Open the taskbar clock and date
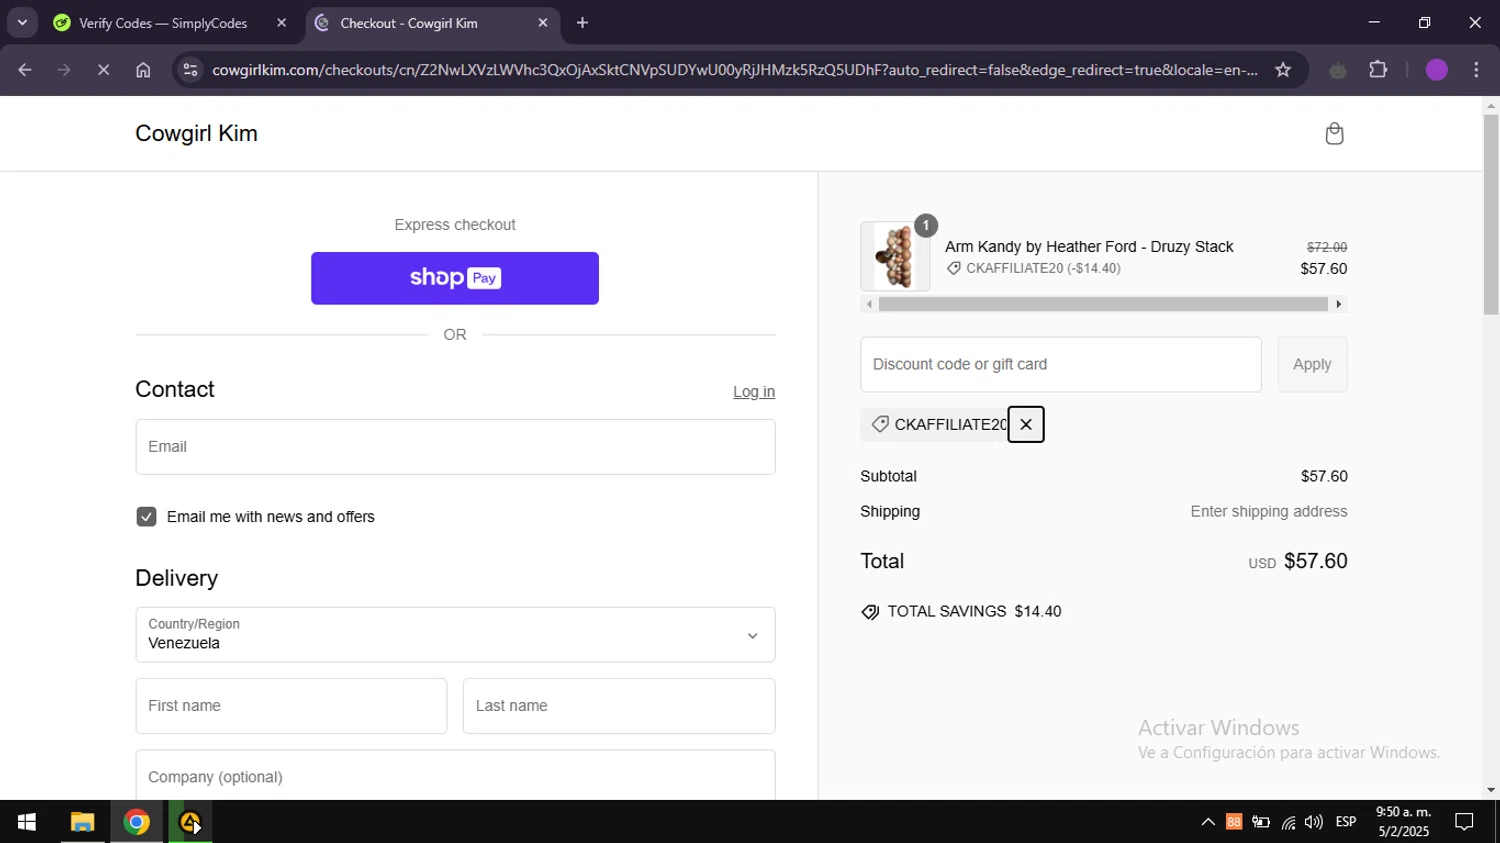1500x843 pixels. [x=1403, y=822]
